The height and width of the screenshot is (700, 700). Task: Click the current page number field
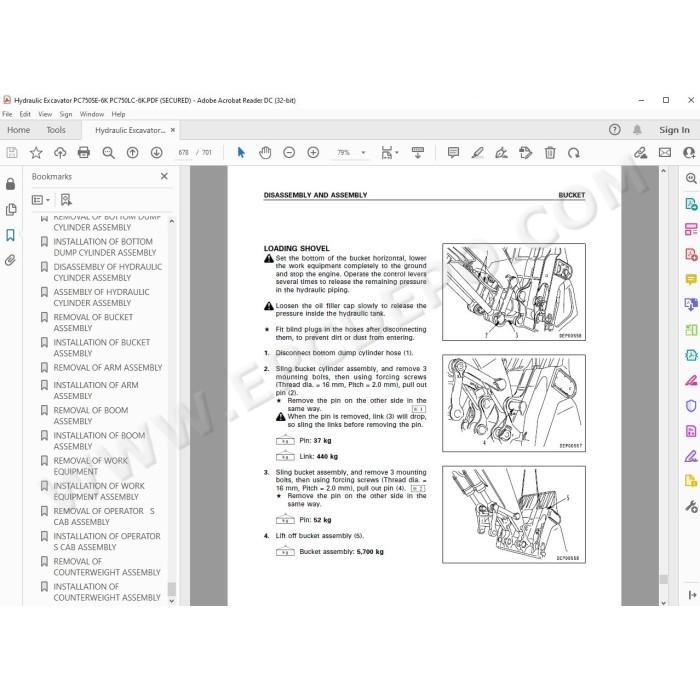[183, 153]
